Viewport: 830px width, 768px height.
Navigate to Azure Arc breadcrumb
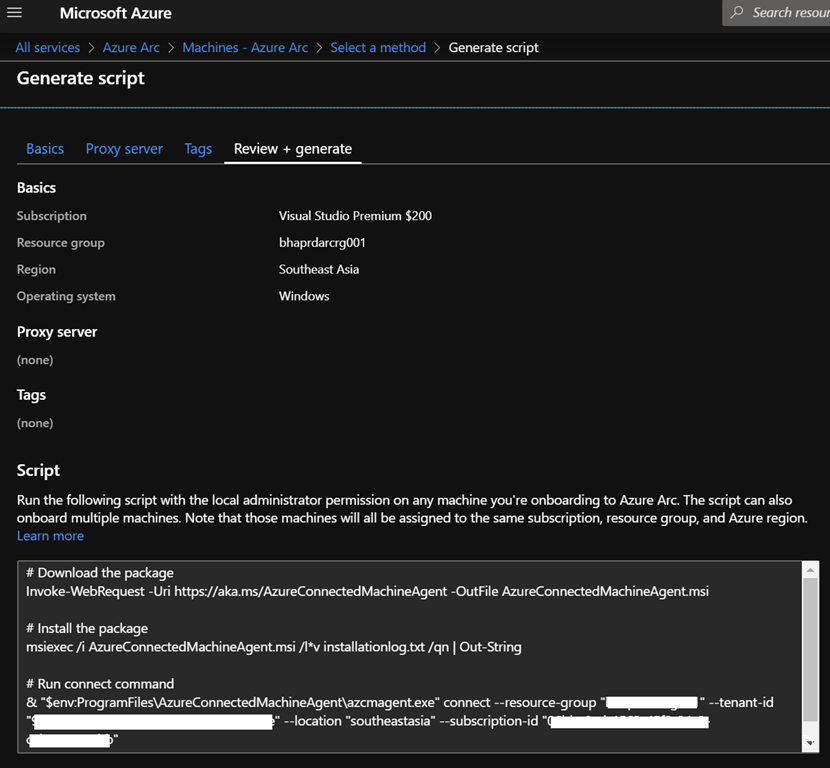[131, 47]
